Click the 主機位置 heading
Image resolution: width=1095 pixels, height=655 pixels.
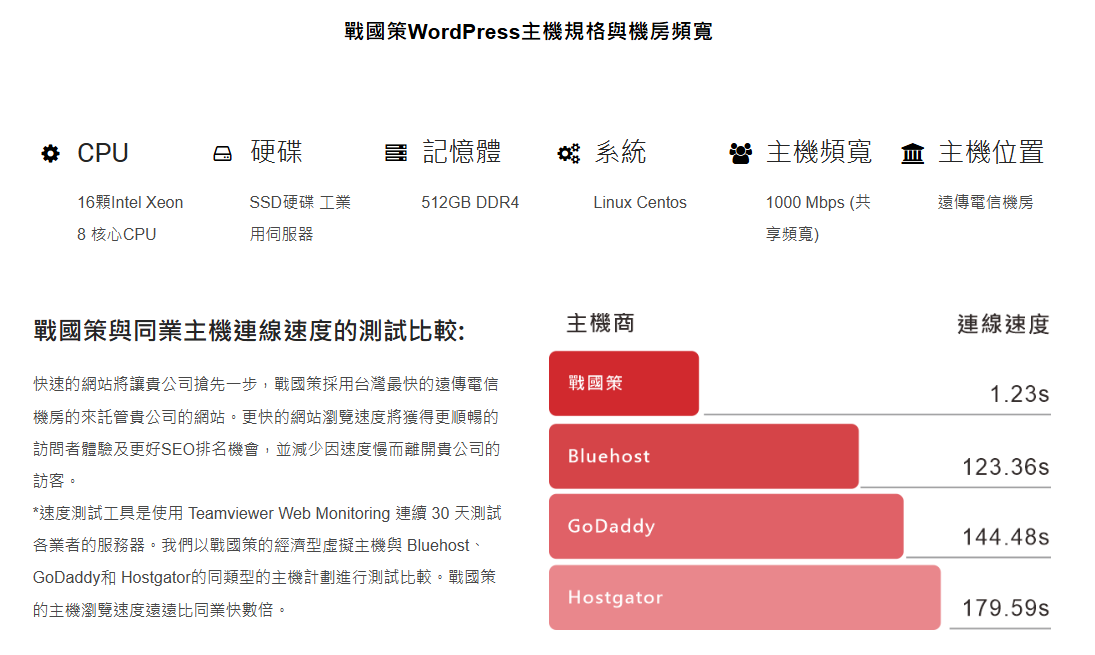pyautogui.click(x=991, y=152)
